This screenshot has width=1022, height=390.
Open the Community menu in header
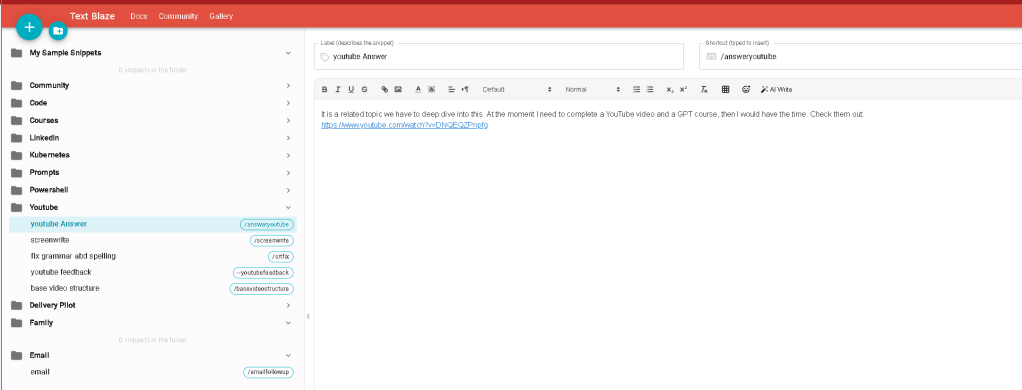tap(178, 16)
